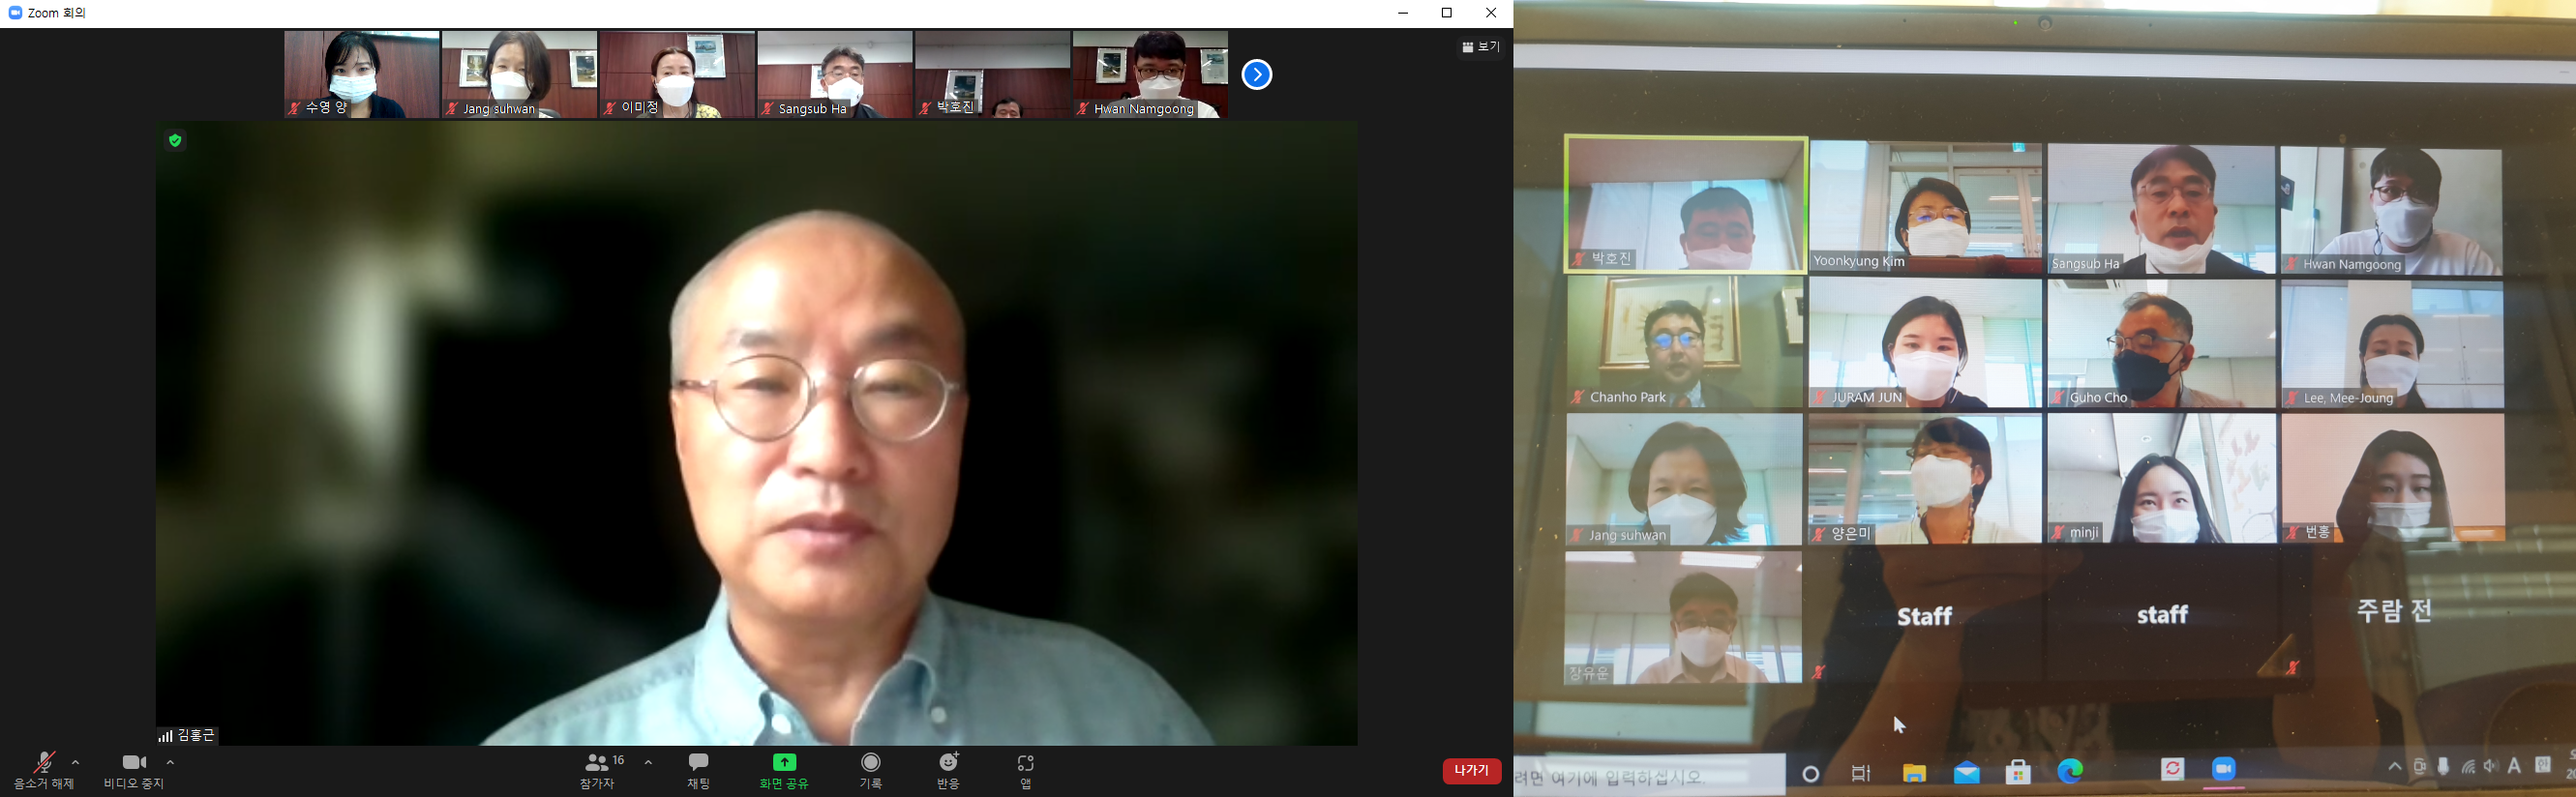Click the Windows taskbar search box
This screenshot has height=797, width=2576.
pos(1650,776)
